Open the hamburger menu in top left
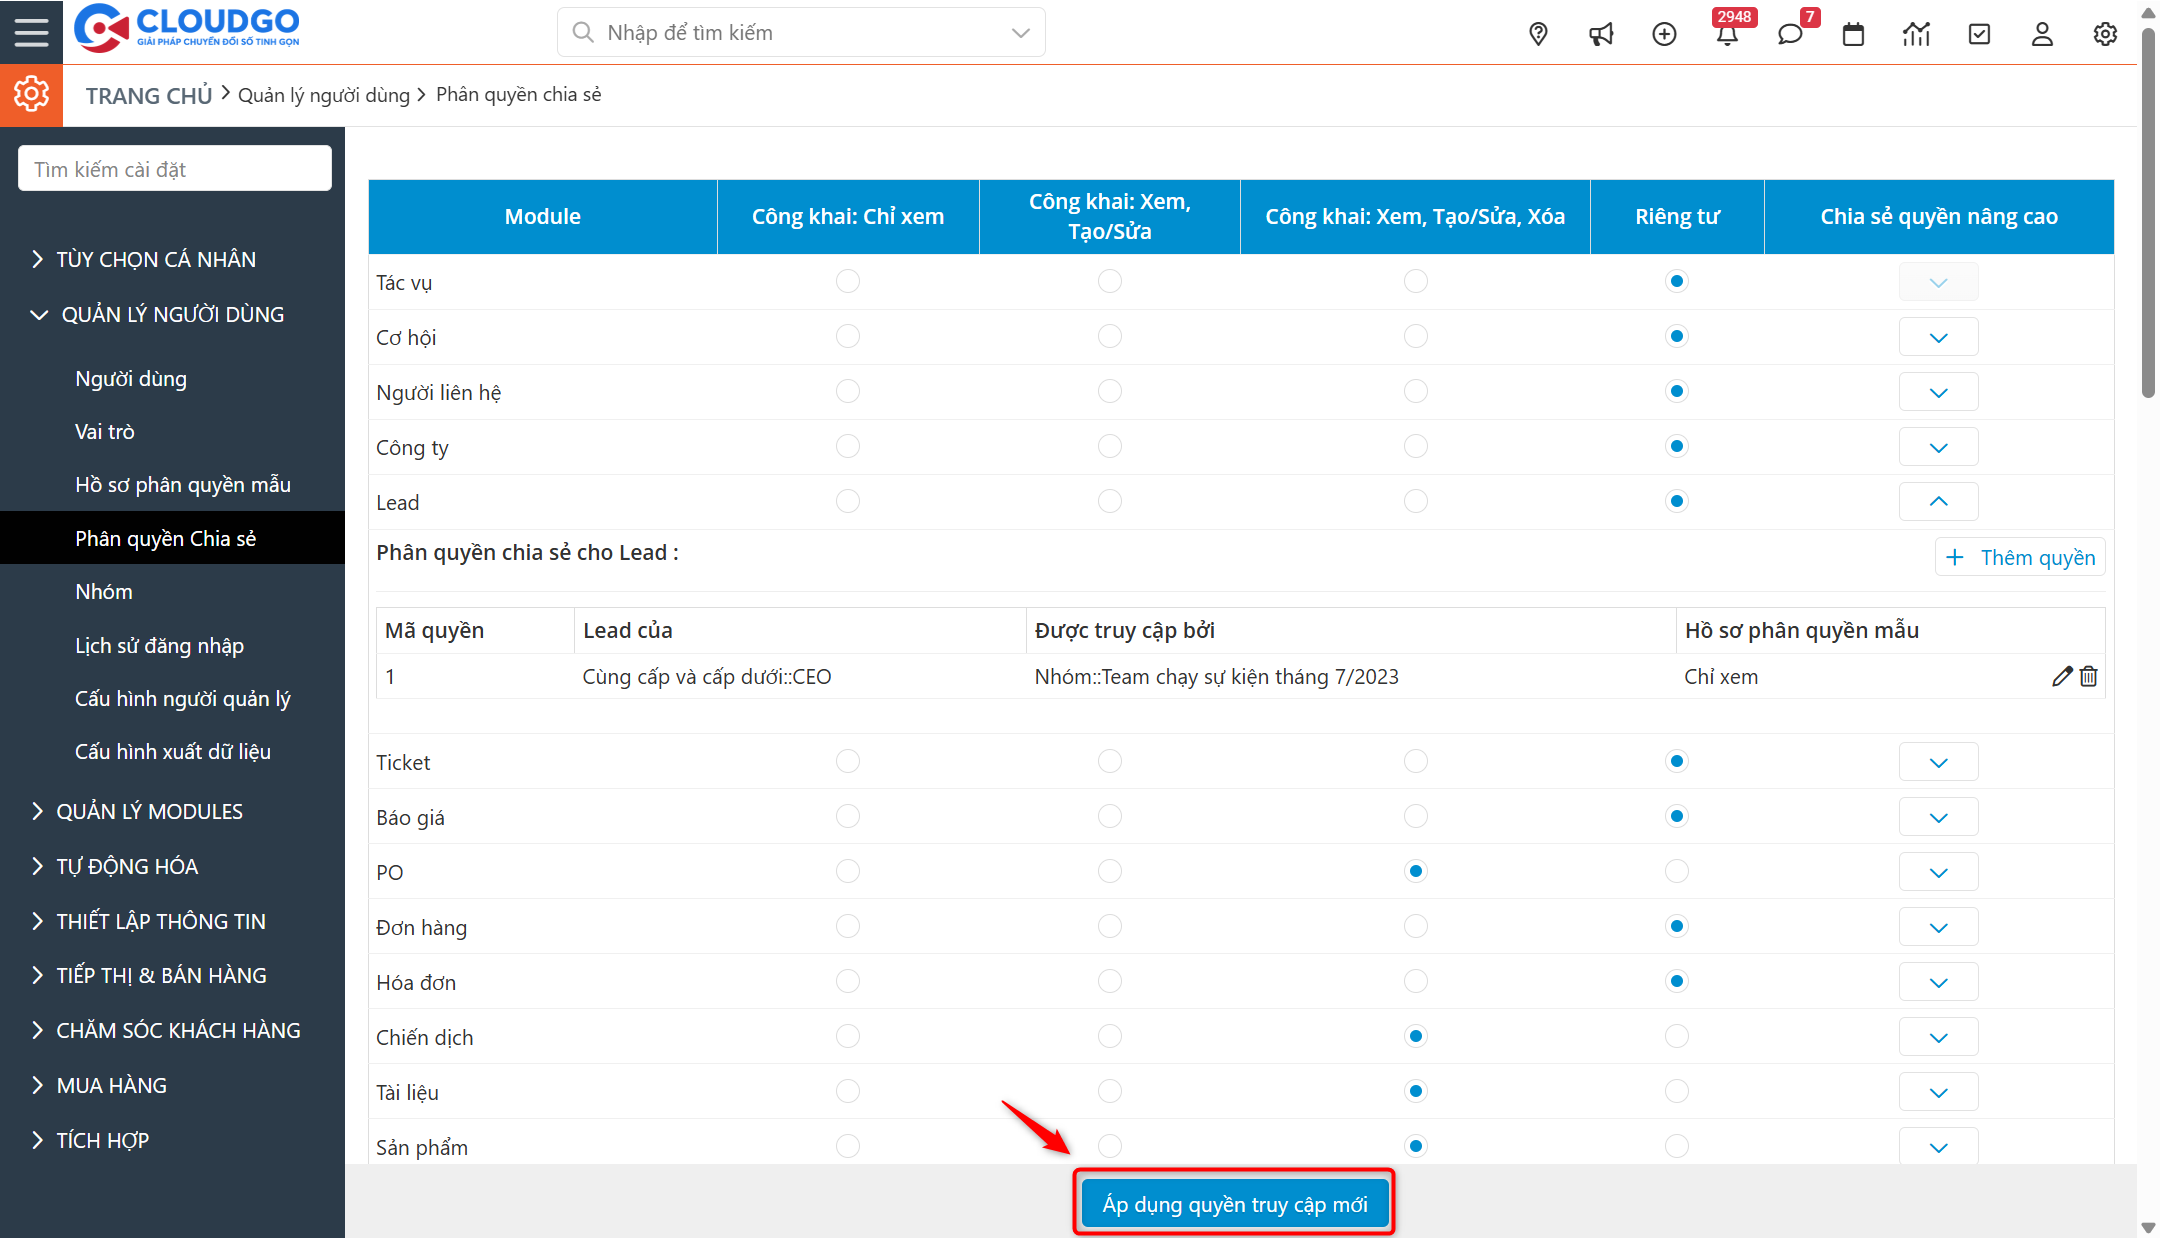The width and height of the screenshot is (2160, 1238). click(x=31, y=31)
